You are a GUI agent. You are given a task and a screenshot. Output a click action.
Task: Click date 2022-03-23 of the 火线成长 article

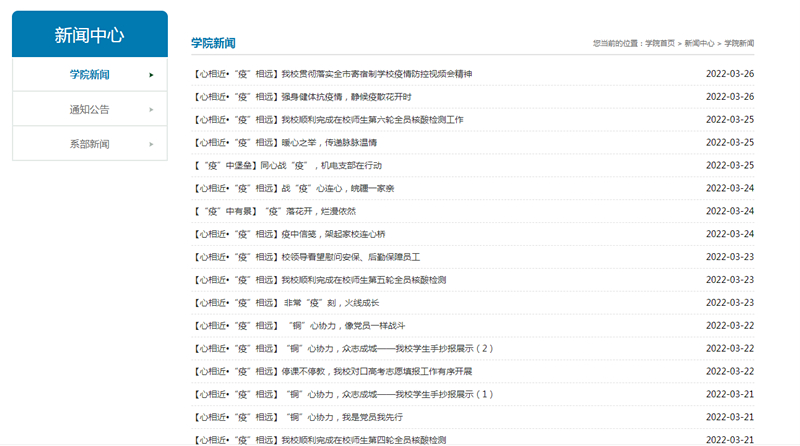(730, 303)
